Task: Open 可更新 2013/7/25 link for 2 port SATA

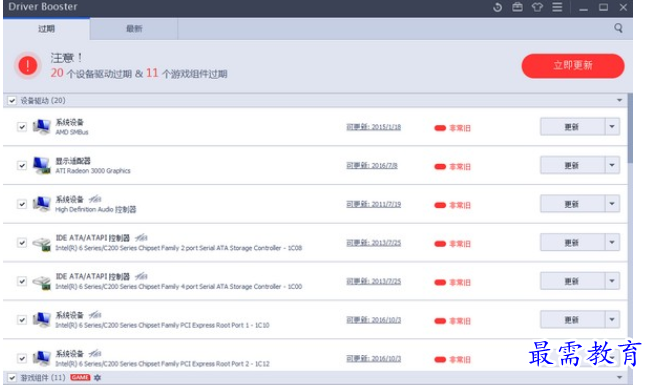Action: [374, 242]
